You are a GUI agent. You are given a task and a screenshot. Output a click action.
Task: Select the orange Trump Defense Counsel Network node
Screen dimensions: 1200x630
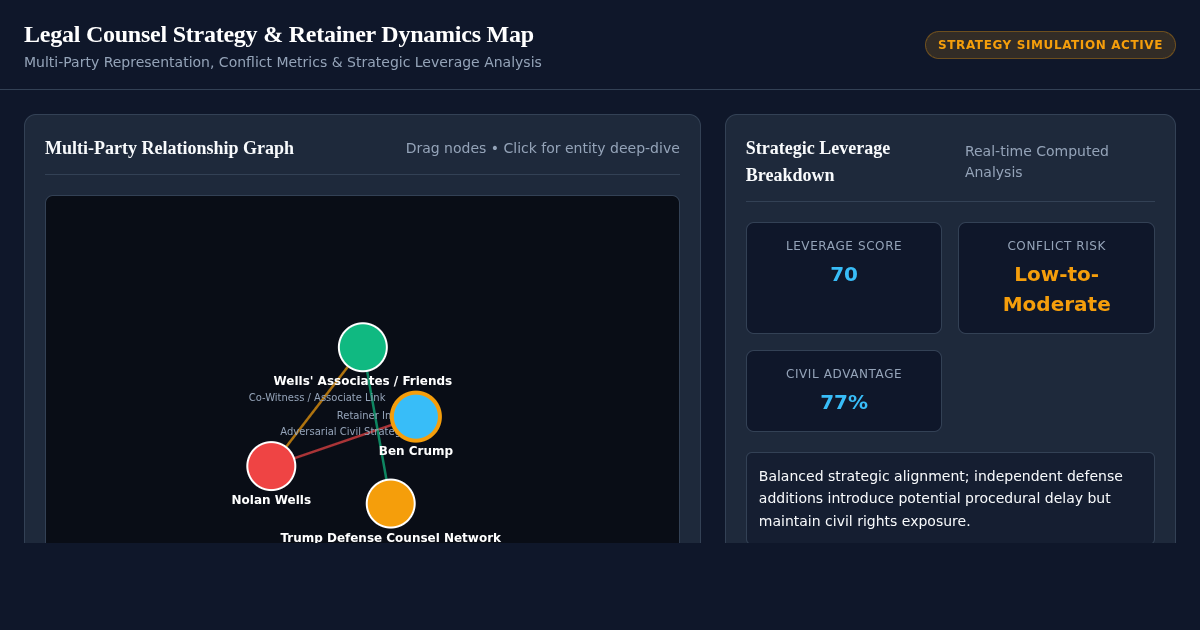pyautogui.click(x=391, y=503)
